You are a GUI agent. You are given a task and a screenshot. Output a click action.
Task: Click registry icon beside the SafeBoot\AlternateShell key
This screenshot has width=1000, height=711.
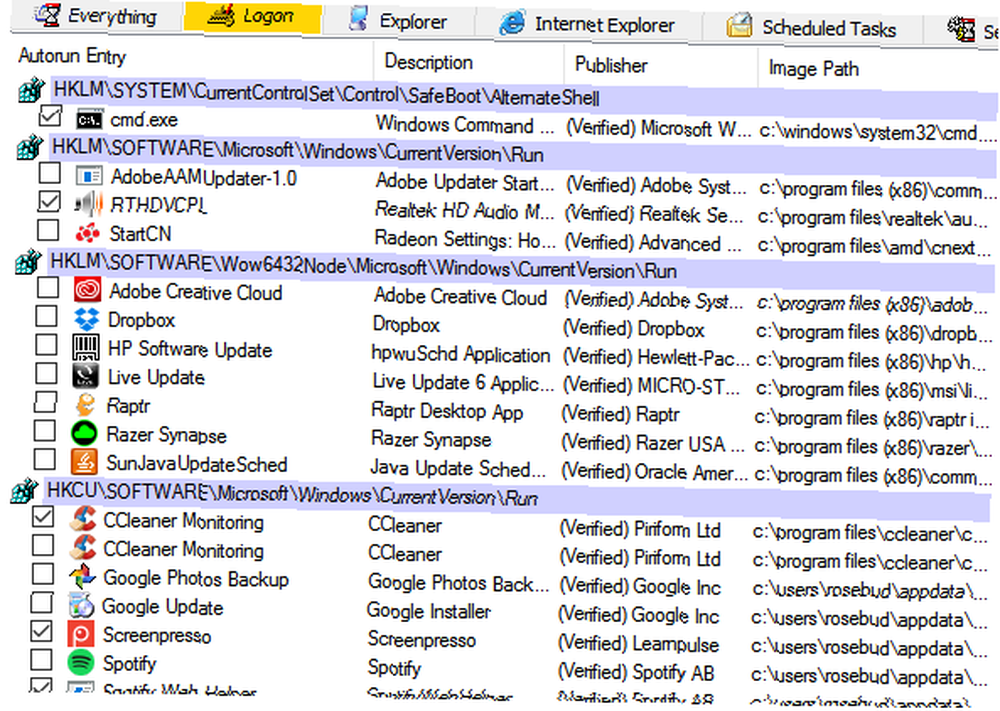31,91
